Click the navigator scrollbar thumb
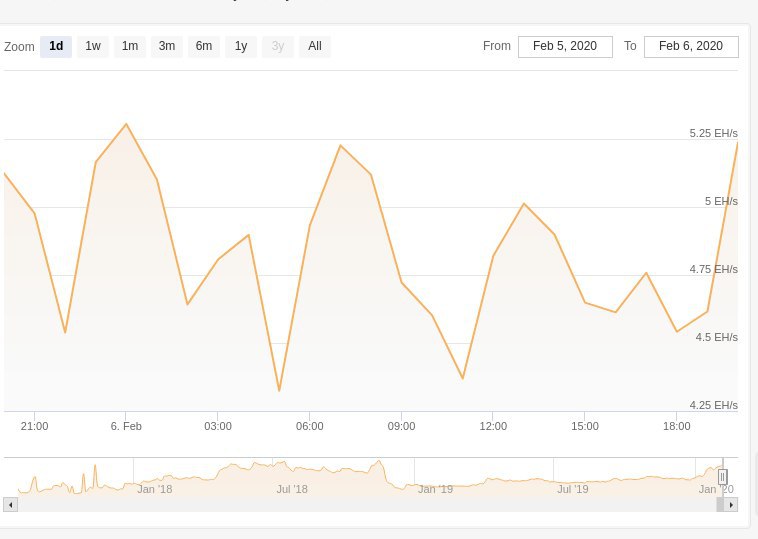 click(720, 505)
